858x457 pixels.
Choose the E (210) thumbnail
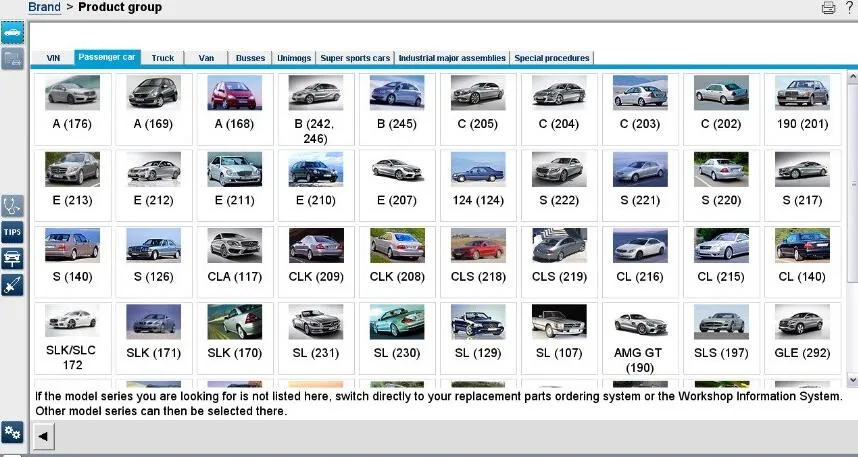click(x=316, y=169)
